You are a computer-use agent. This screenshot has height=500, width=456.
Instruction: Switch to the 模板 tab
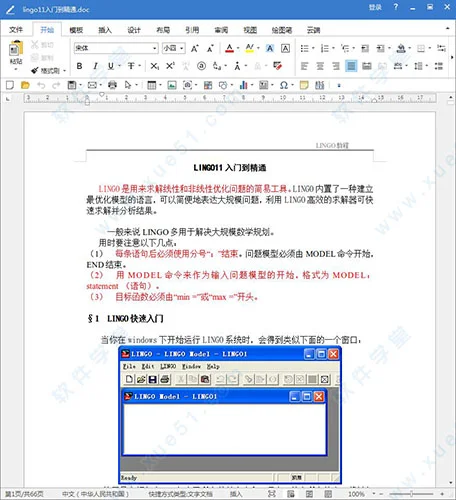click(76, 30)
